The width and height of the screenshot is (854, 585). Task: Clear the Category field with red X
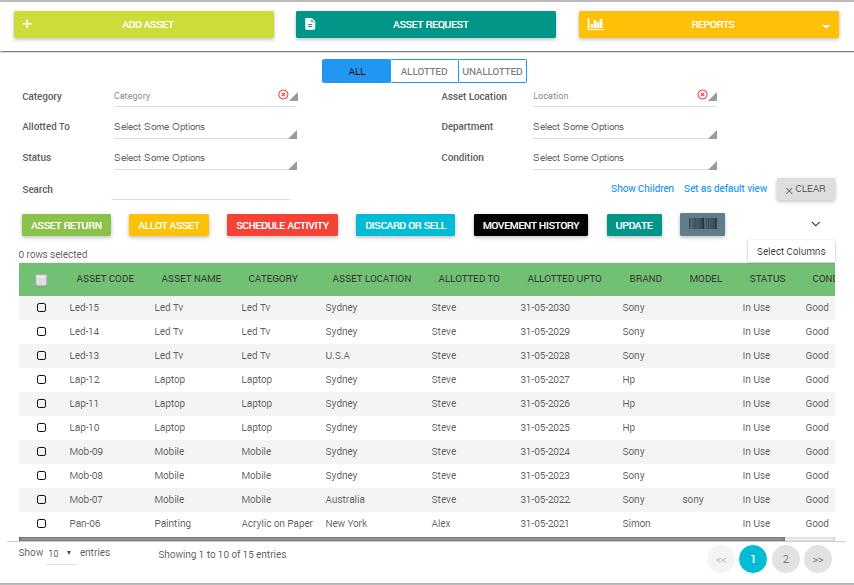(283, 95)
